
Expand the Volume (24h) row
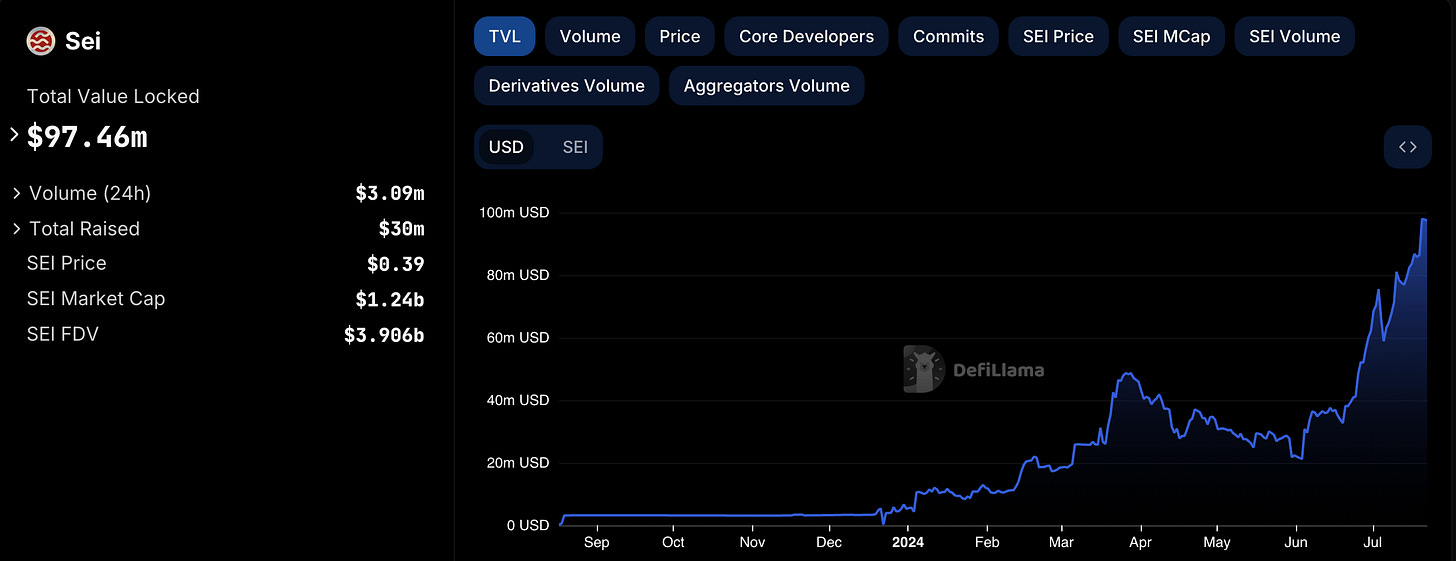point(16,193)
